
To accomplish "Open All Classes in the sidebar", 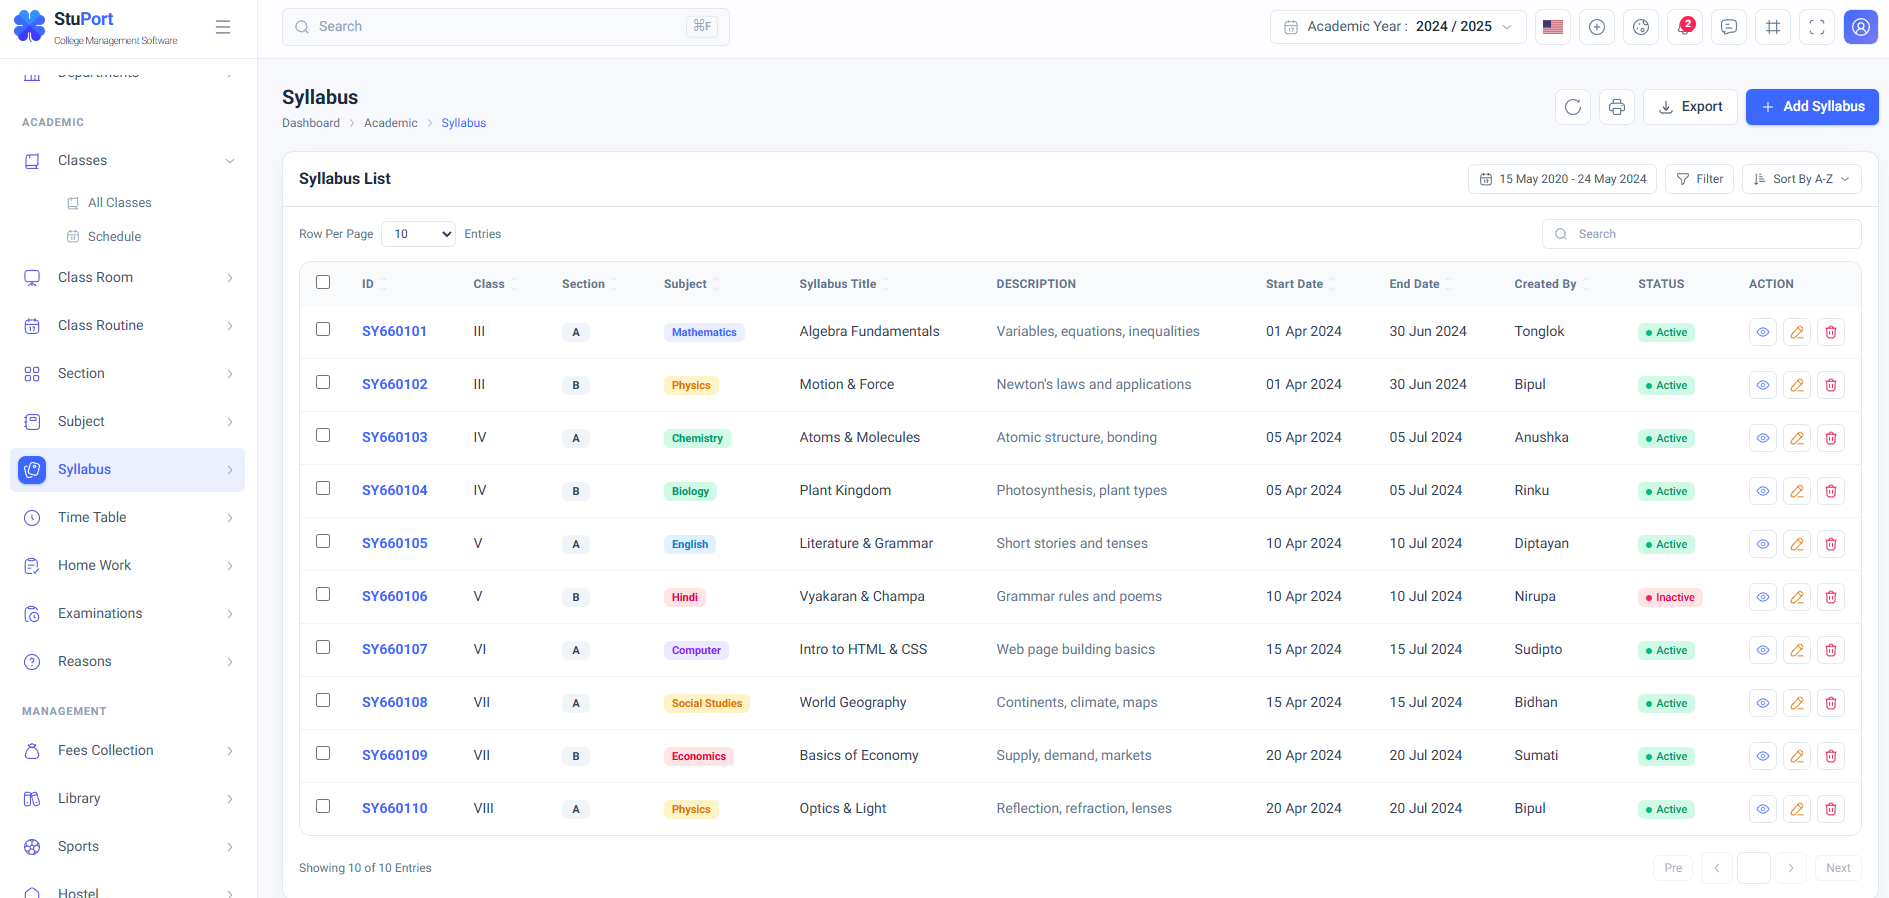I will click(x=119, y=203).
